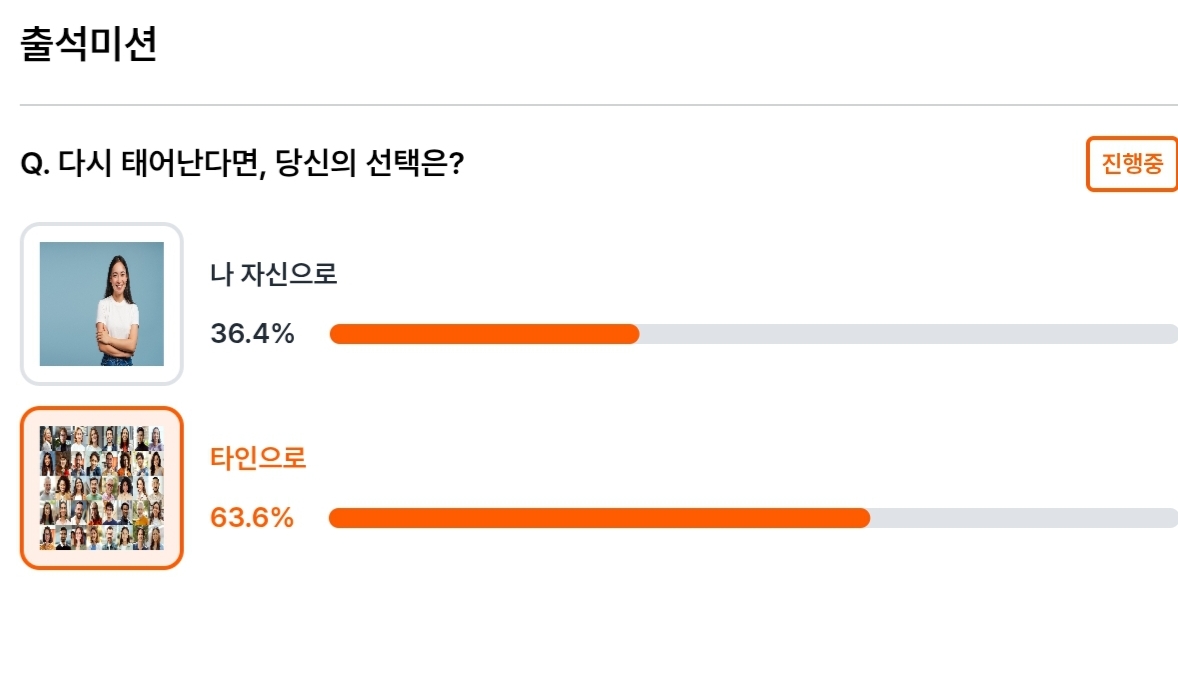Click the orange fill of the 36.4% bar
Screen dimensions: 1178x679
485,334
